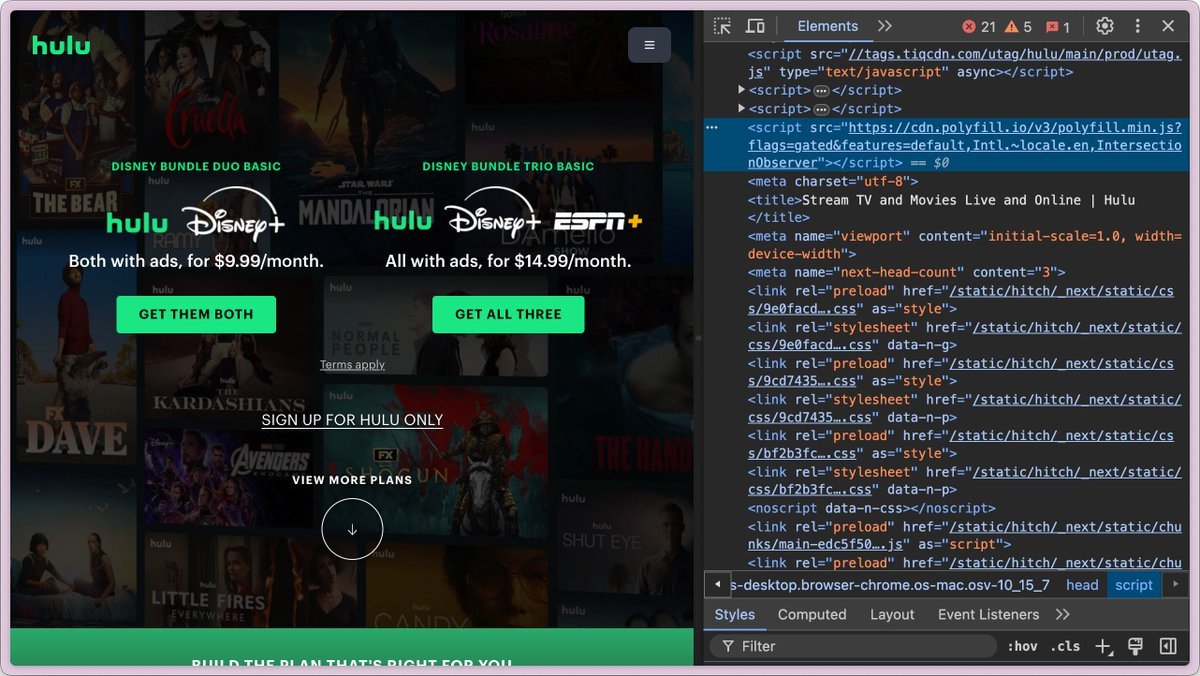
Task: Open the rendering emulation paintbrush icon
Action: (1135, 647)
